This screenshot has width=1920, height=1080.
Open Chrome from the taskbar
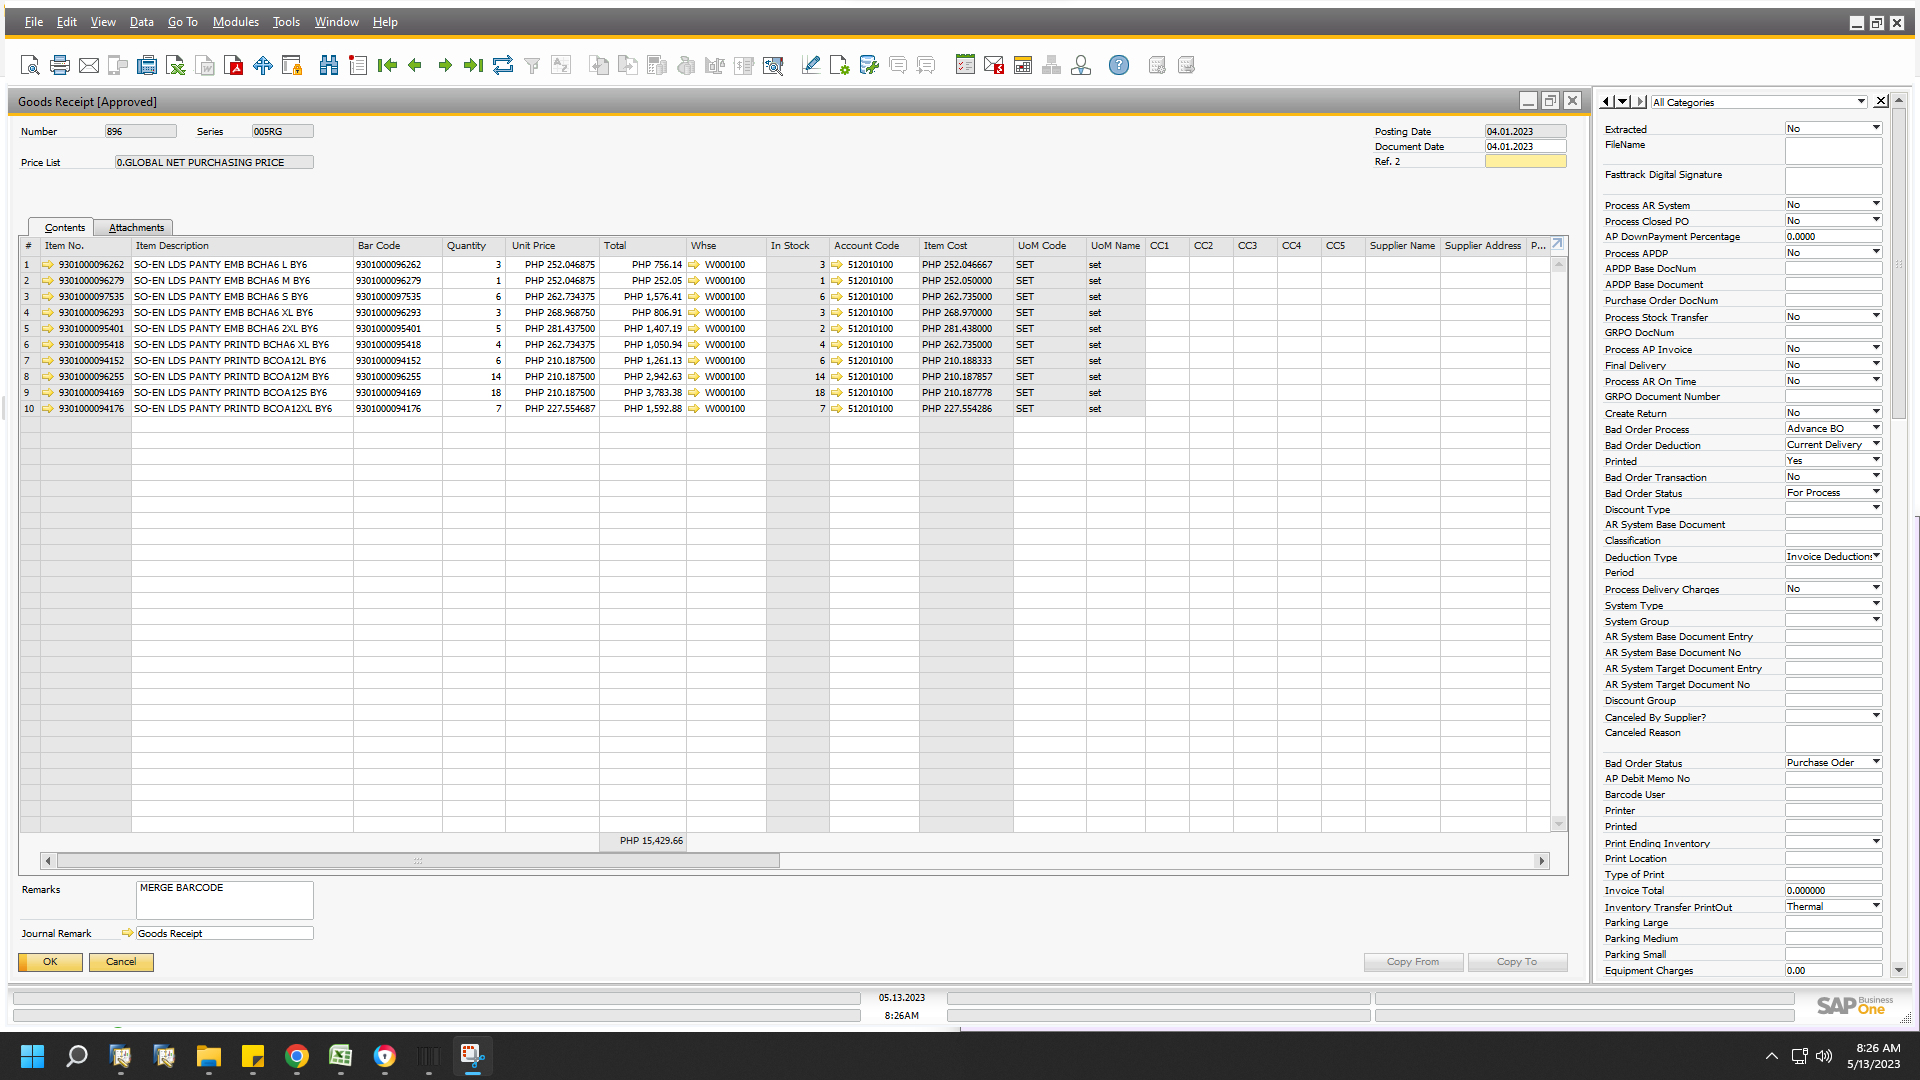(x=297, y=1056)
